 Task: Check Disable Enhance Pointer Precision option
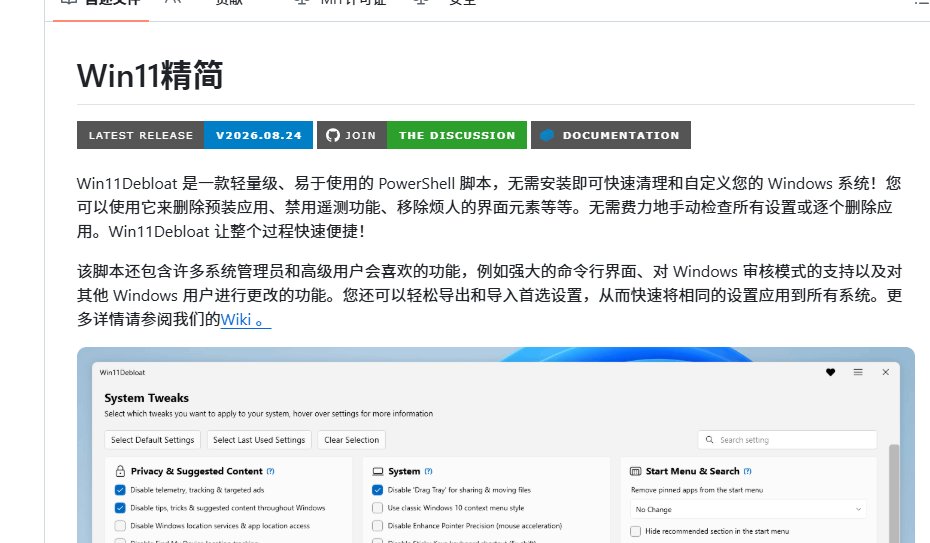coord(377,525)
